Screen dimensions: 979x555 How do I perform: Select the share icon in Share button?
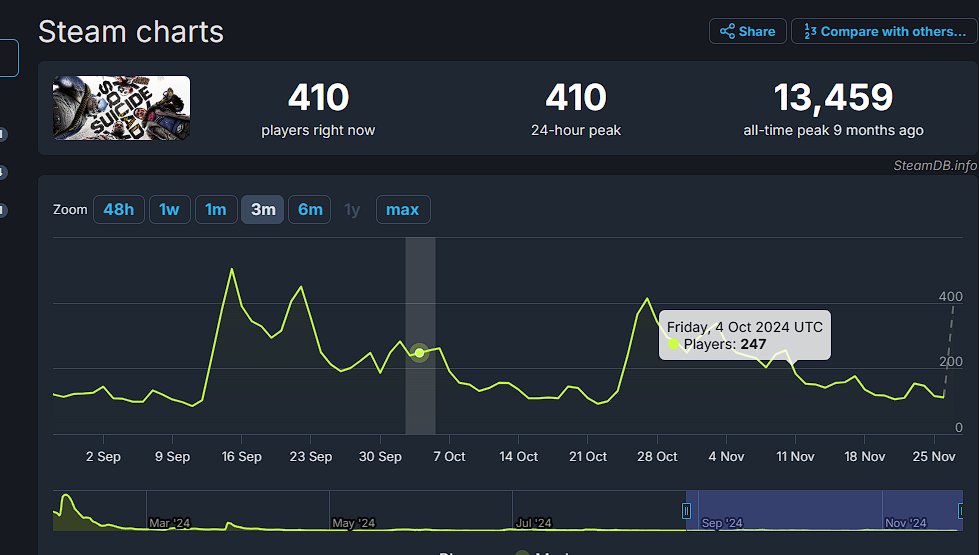[x=727, y=31]
